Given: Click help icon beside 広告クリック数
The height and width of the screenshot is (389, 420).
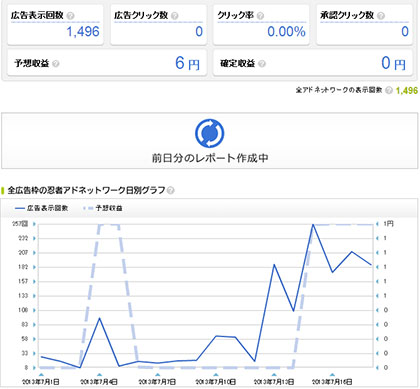Looking at the screenshot, I should pyautogui.click(x=175, y=16).
